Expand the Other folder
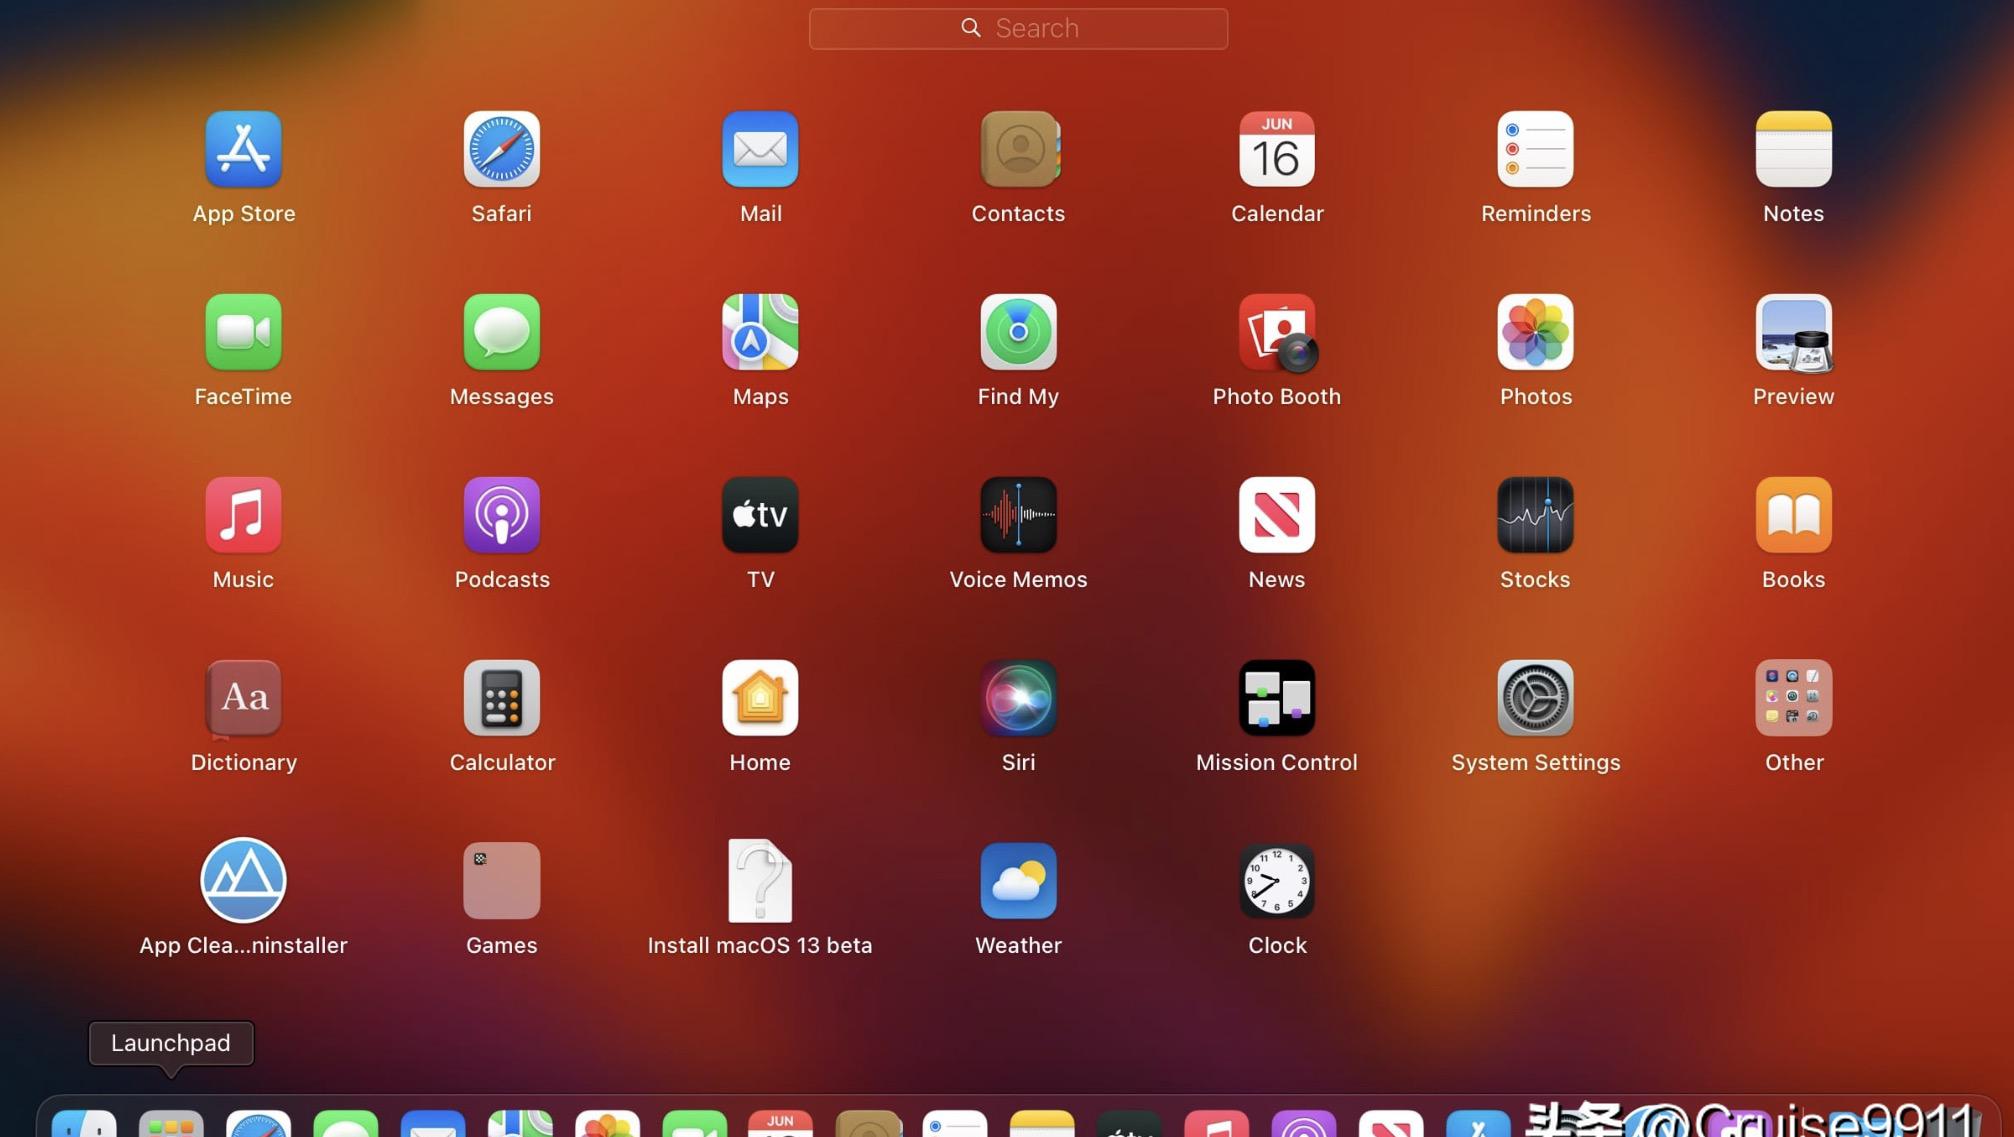2014x1137 pixels. [x=1793, y=698]
